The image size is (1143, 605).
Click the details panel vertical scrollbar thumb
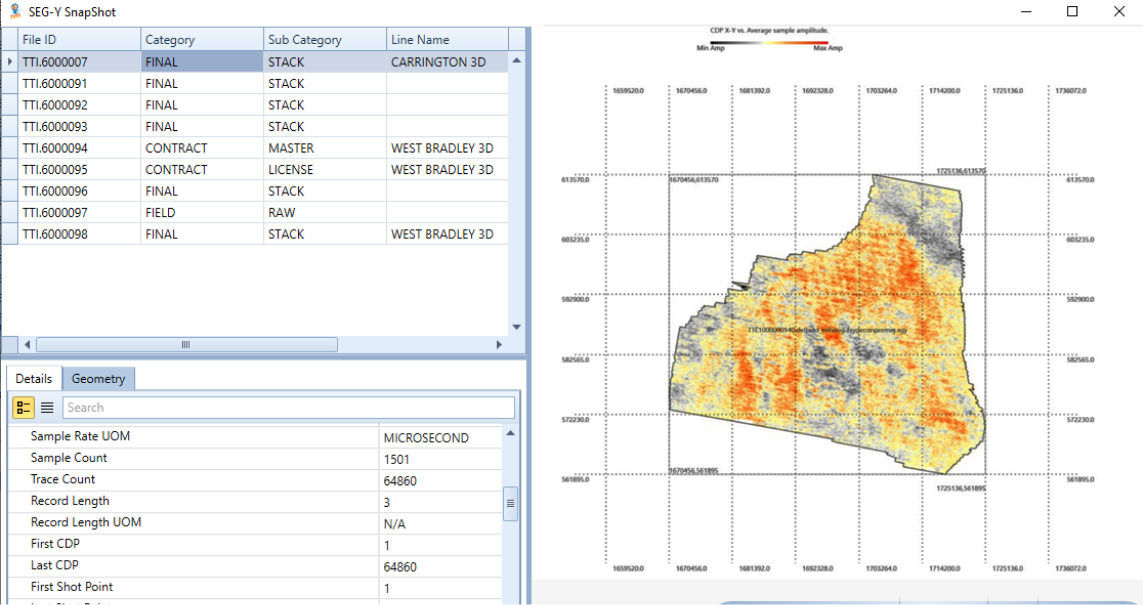pos(511,502)
